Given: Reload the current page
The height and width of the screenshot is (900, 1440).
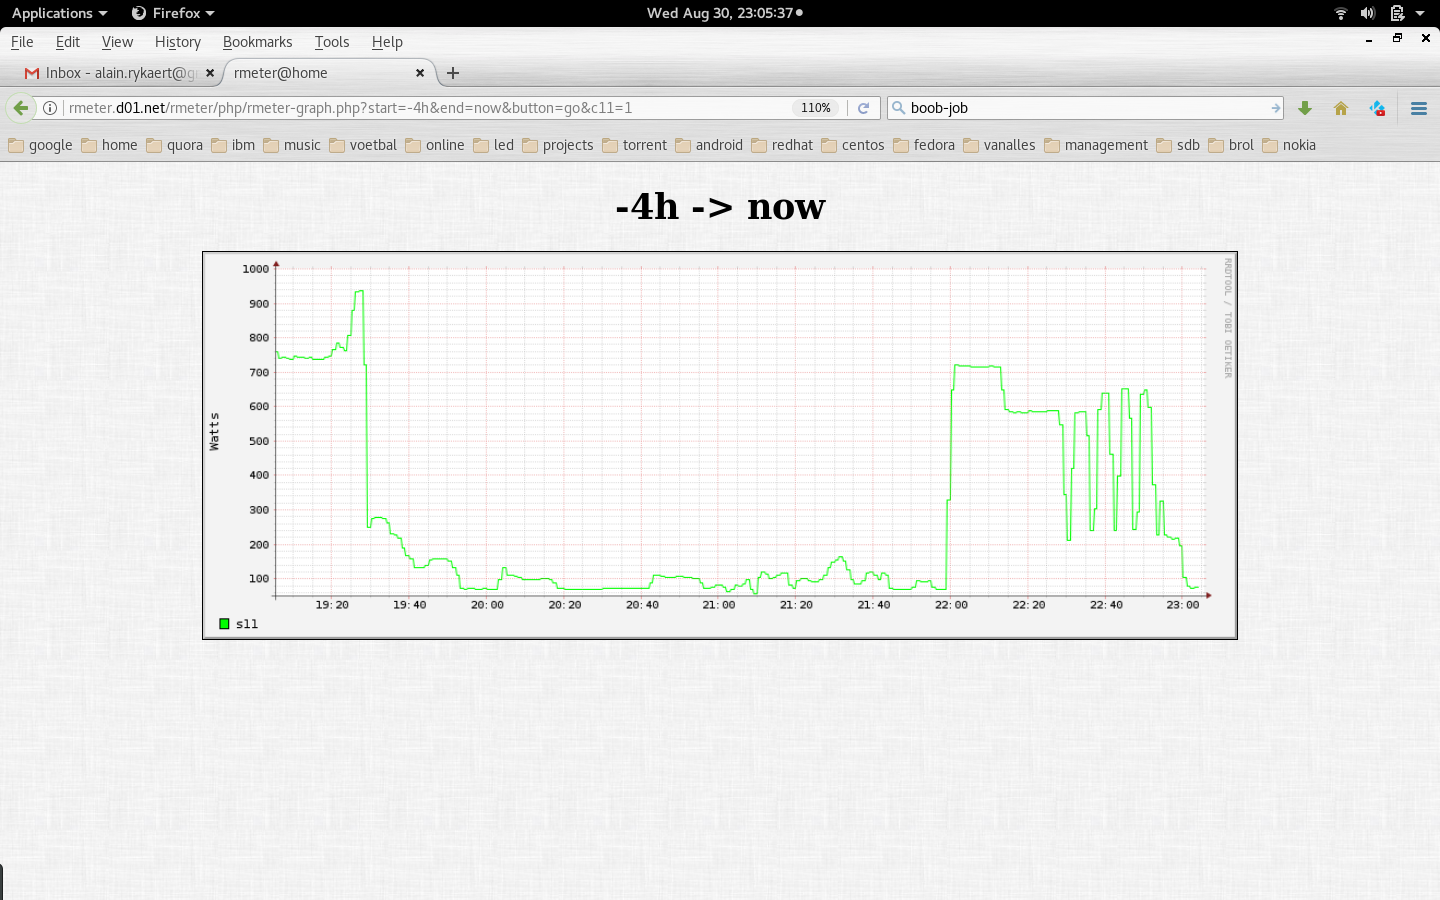Looking at the screenshot, I should (x=863, y=108).
